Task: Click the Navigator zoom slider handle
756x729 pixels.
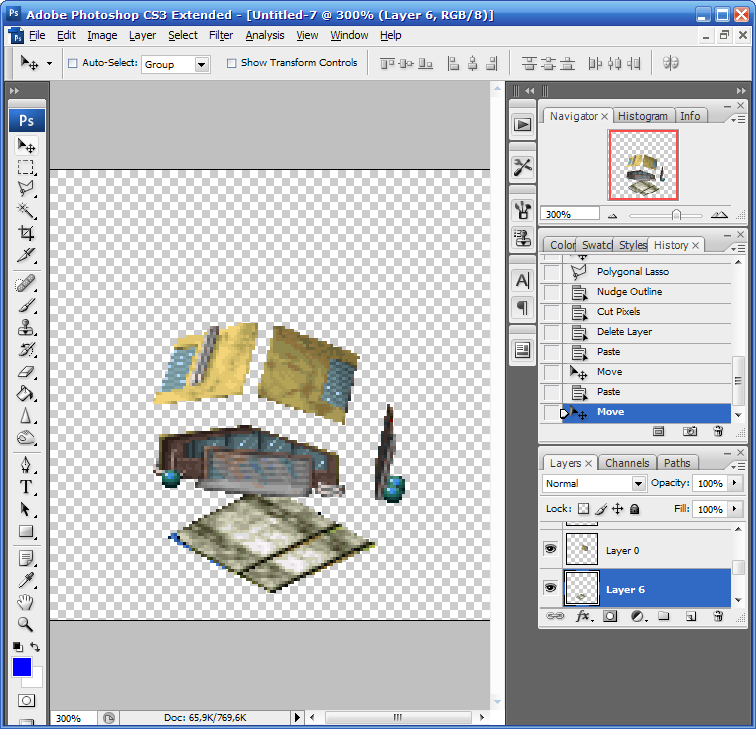Action: (676, 215)
